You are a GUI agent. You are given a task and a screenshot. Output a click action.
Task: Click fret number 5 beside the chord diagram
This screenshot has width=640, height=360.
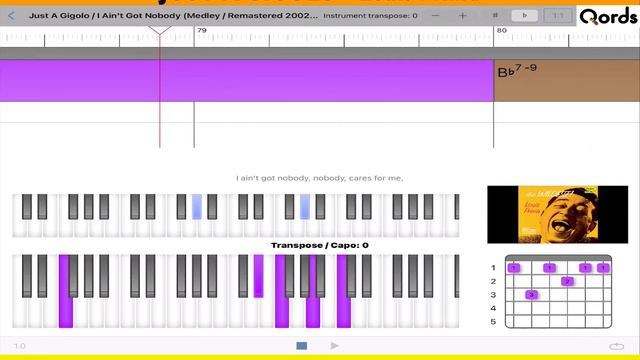493,322
